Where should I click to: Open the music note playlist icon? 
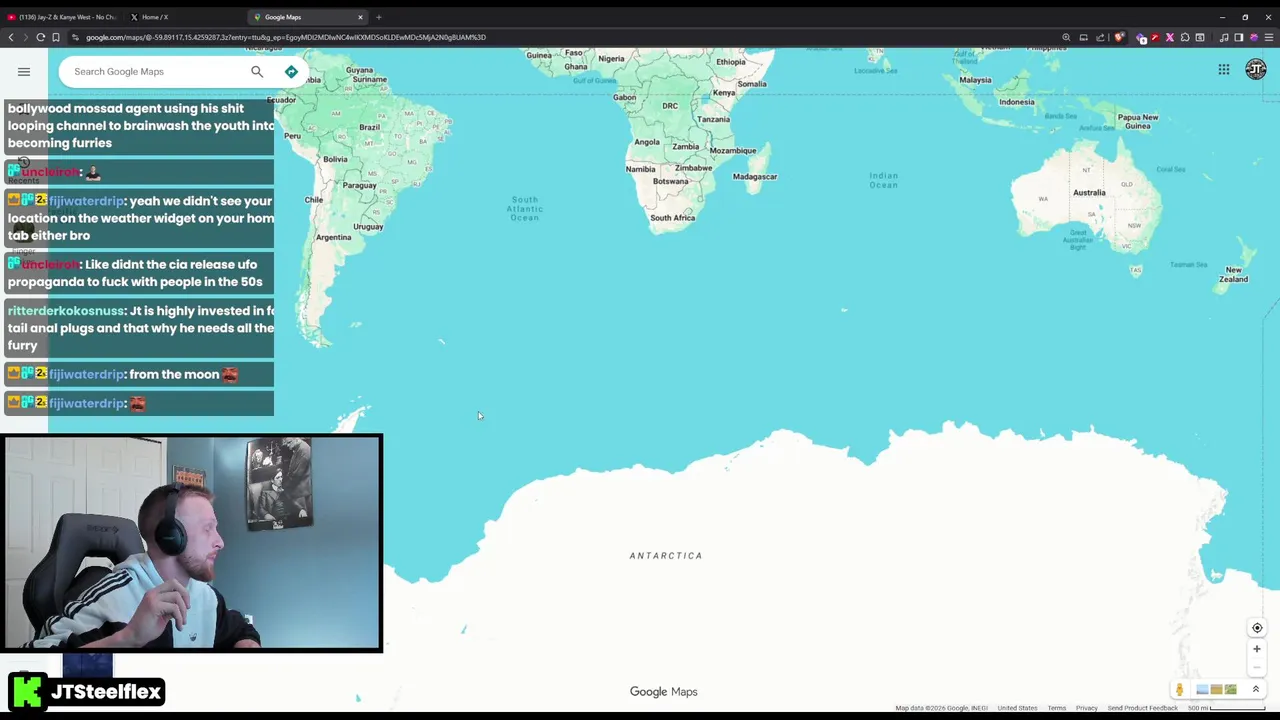click(x=1224, y=37)
